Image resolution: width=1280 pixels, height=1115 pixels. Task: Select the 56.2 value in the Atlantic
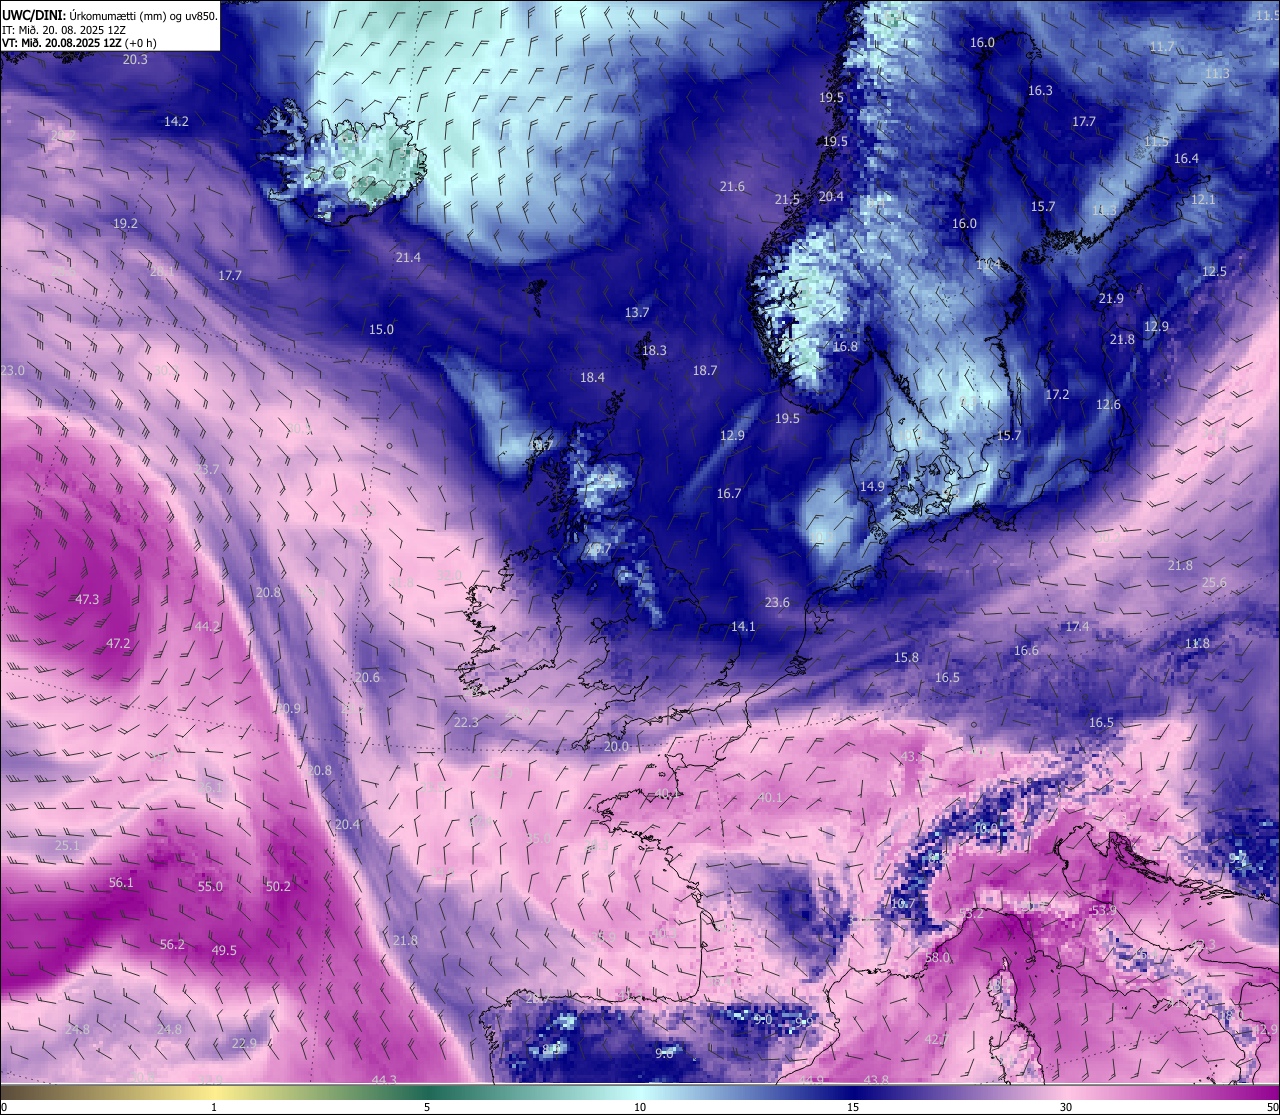click(x=172, y=945)
